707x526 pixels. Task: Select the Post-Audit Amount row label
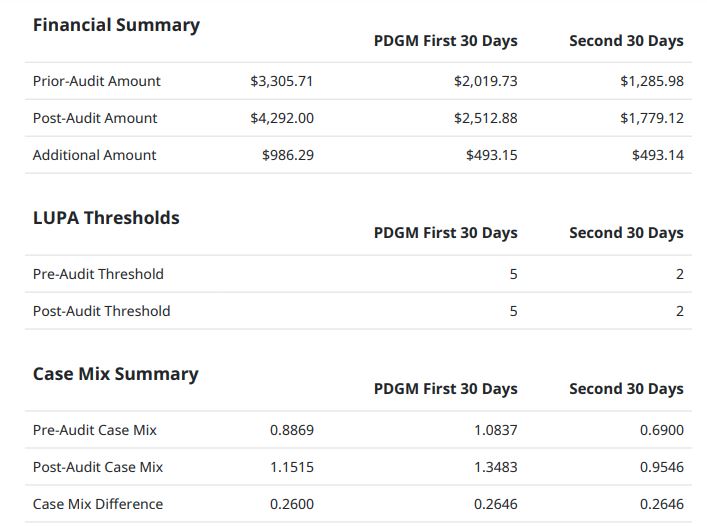pos(95,118)
